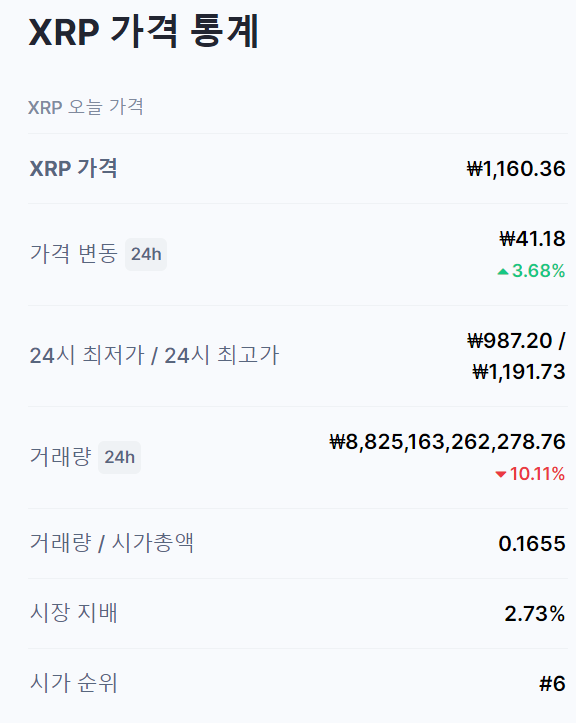This screenshot has width=576, height=723.
Task: Select the 24h badge next to 거래량
Action: click(119, 457)
